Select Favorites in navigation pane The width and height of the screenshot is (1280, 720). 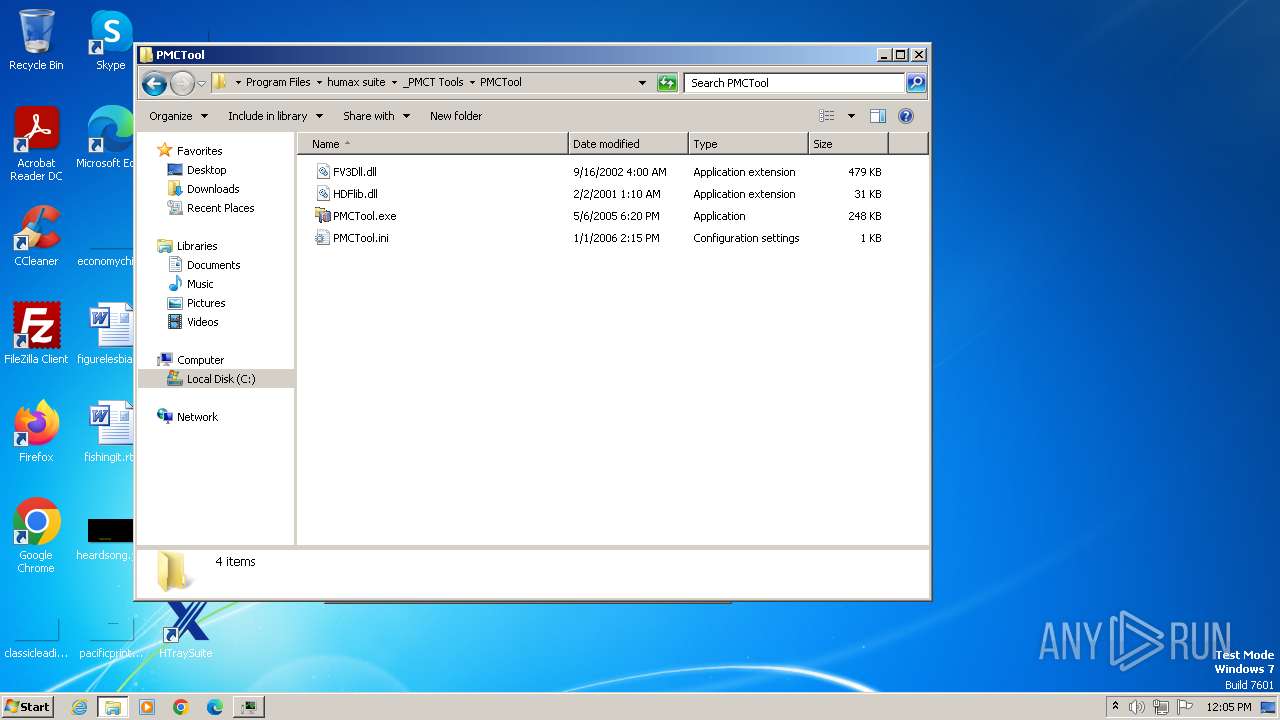tap(199, 151)
